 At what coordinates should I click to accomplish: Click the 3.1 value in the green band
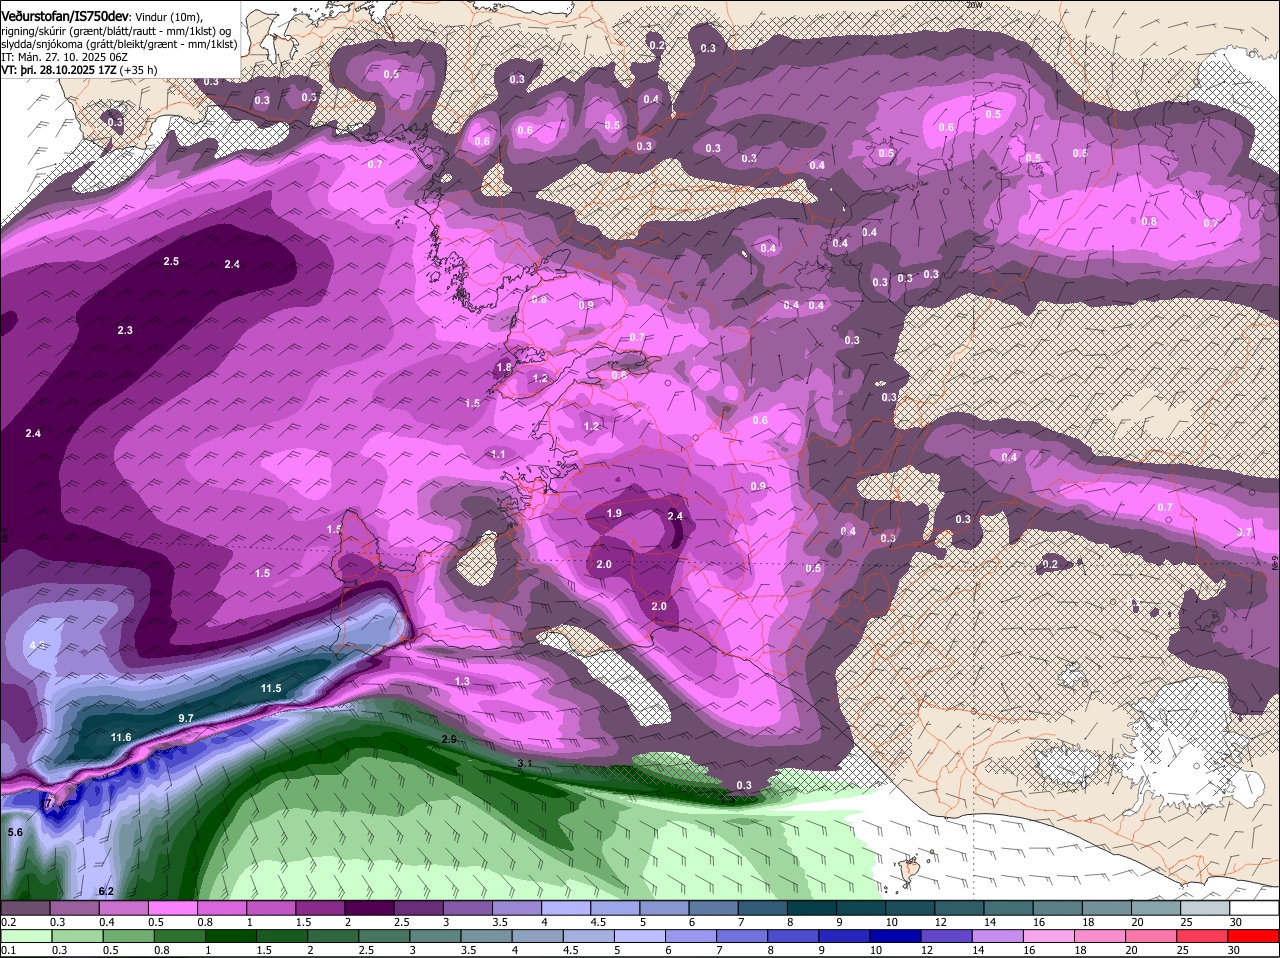point(525,763)
